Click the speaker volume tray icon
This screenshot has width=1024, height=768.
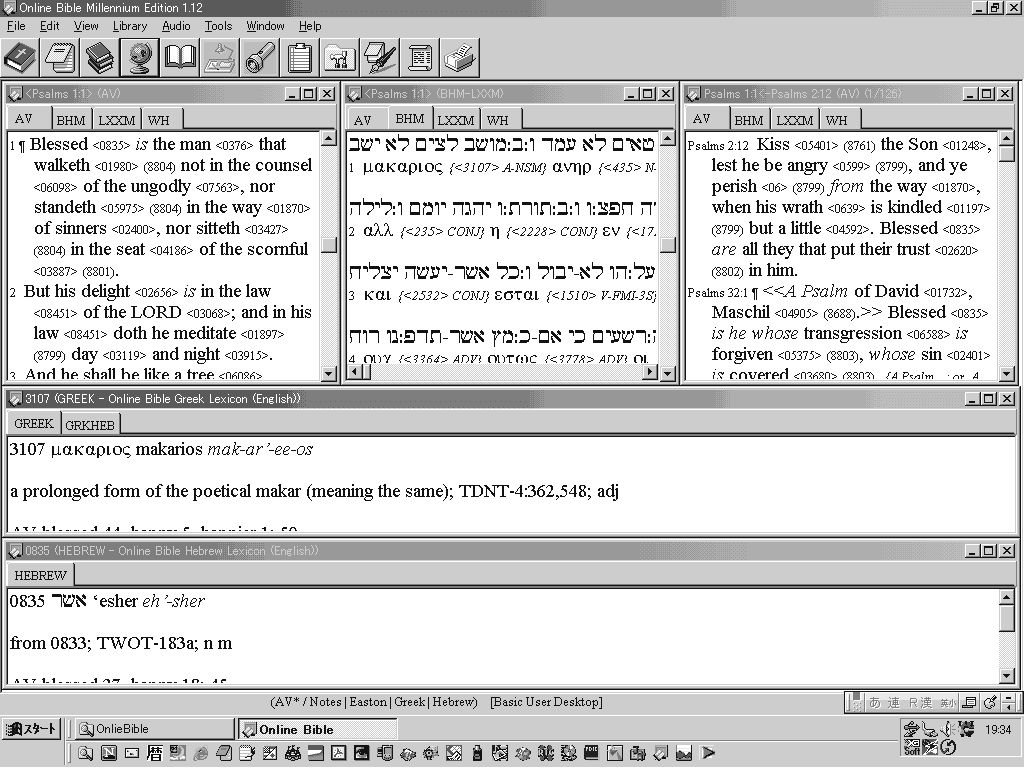point(948,728)
